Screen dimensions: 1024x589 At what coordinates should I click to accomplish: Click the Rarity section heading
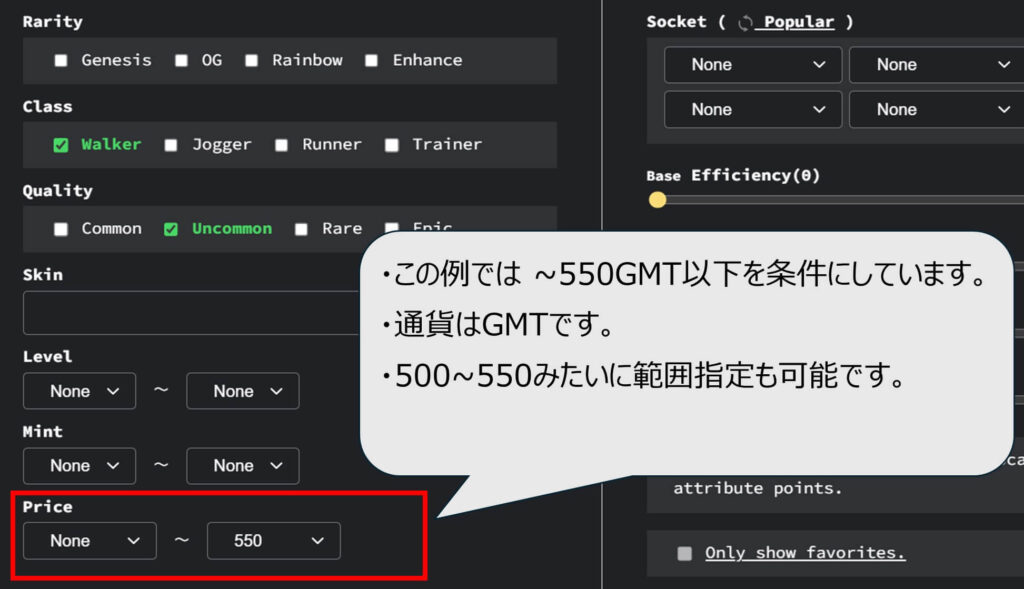tap(53, 22)
